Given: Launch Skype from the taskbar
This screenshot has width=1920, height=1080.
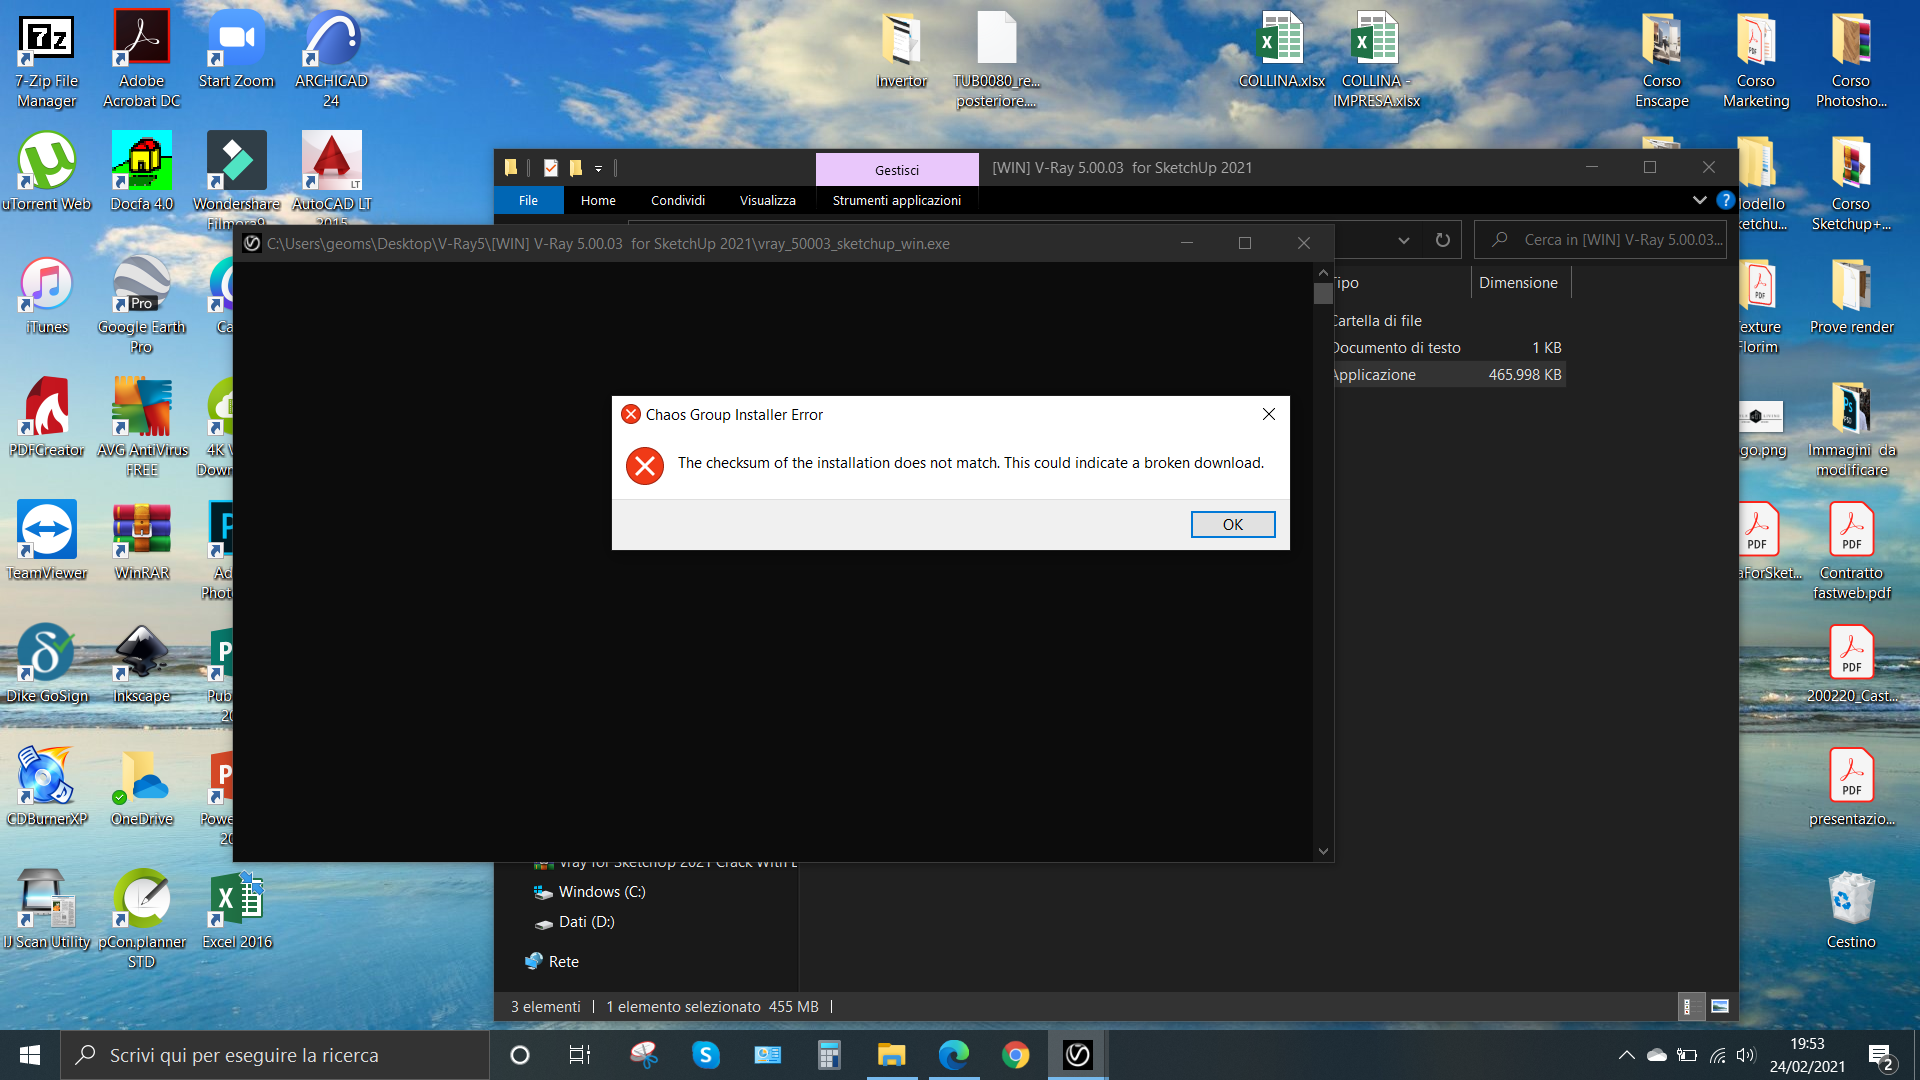Looking at the screenshot, I should (706, 1055).
